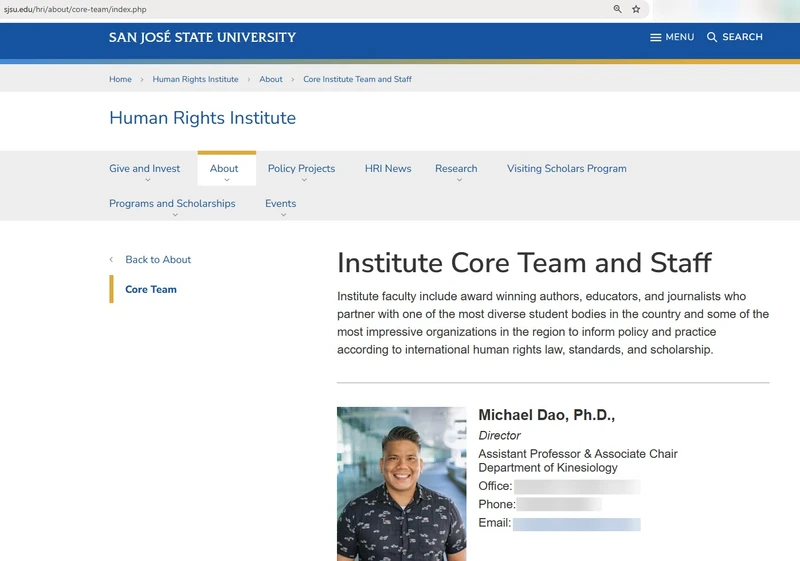Open Programs and Scholarships menu
The height and width of the screenshot is (561, 800).
[172, 203]
